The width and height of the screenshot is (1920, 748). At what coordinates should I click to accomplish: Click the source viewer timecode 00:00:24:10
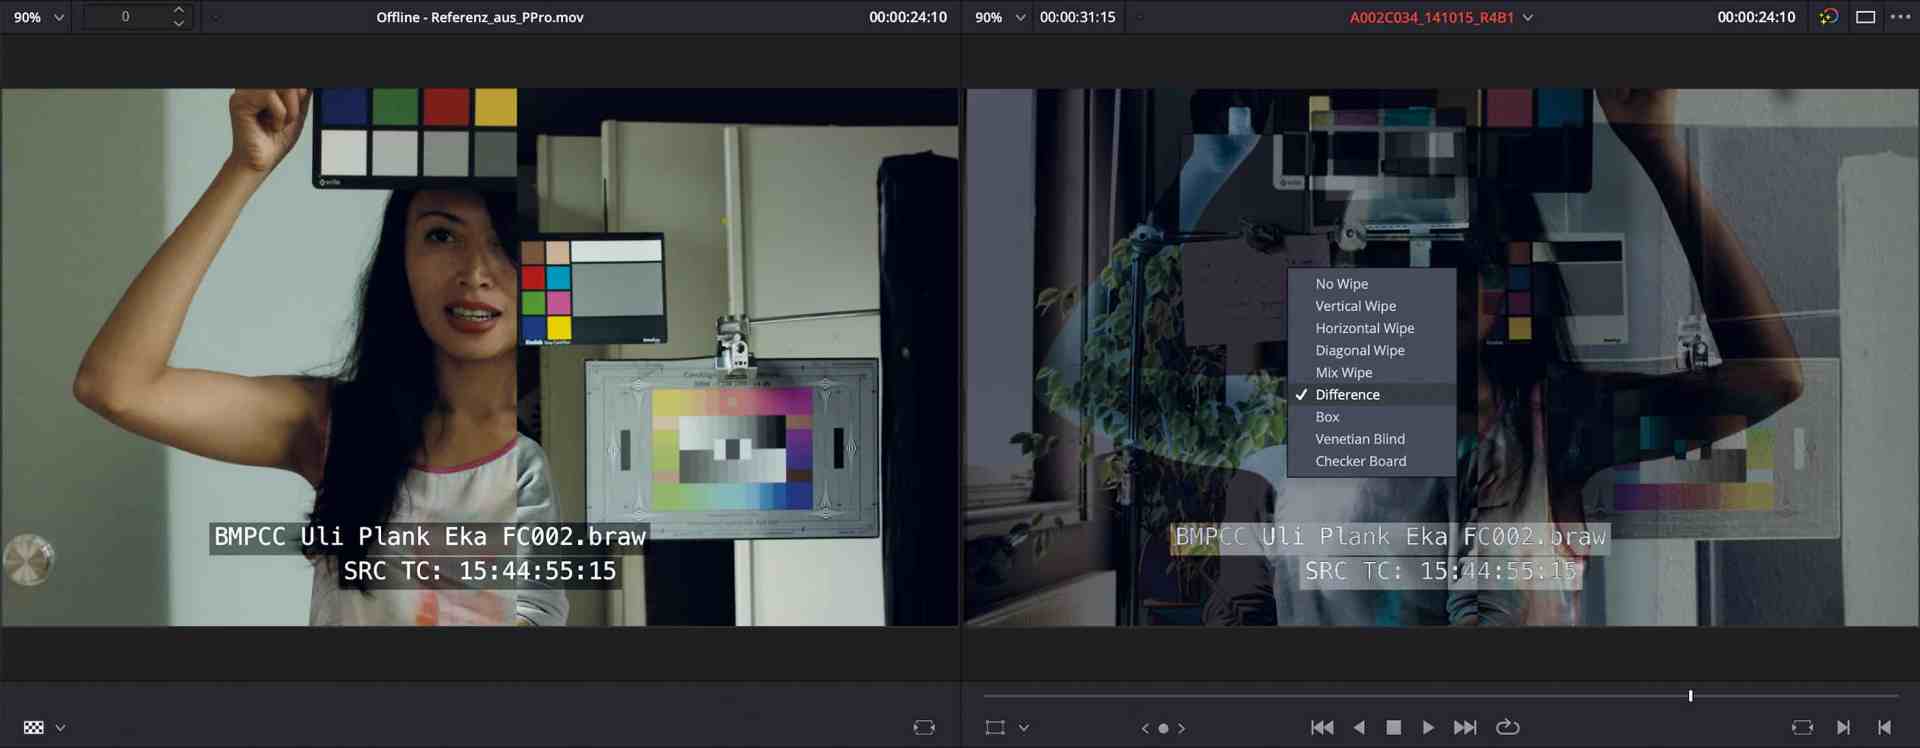pyautogui.click(x=907, y=17)
